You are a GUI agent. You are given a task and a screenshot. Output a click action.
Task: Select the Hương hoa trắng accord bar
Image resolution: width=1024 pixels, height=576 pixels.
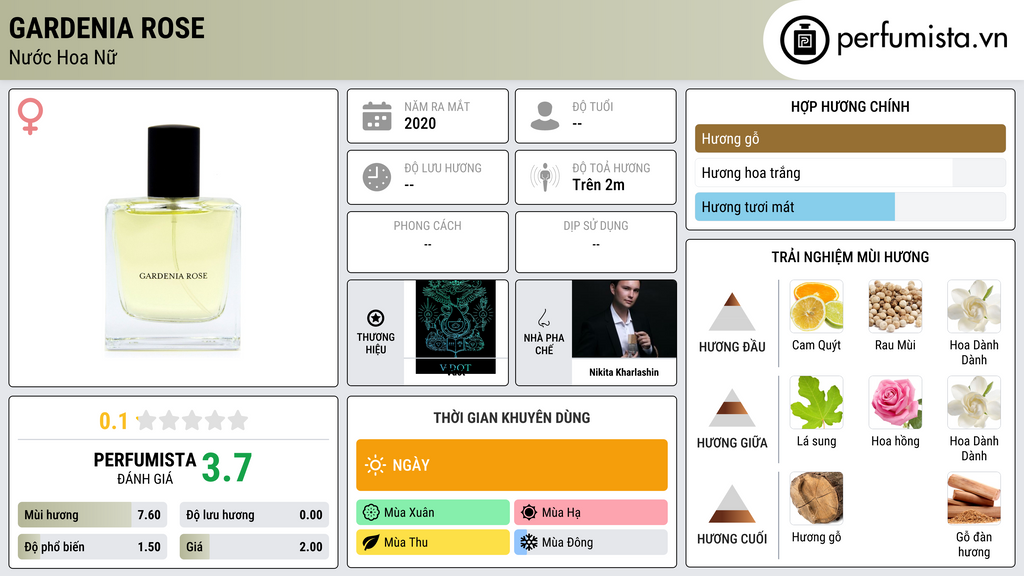pos(850,172)
